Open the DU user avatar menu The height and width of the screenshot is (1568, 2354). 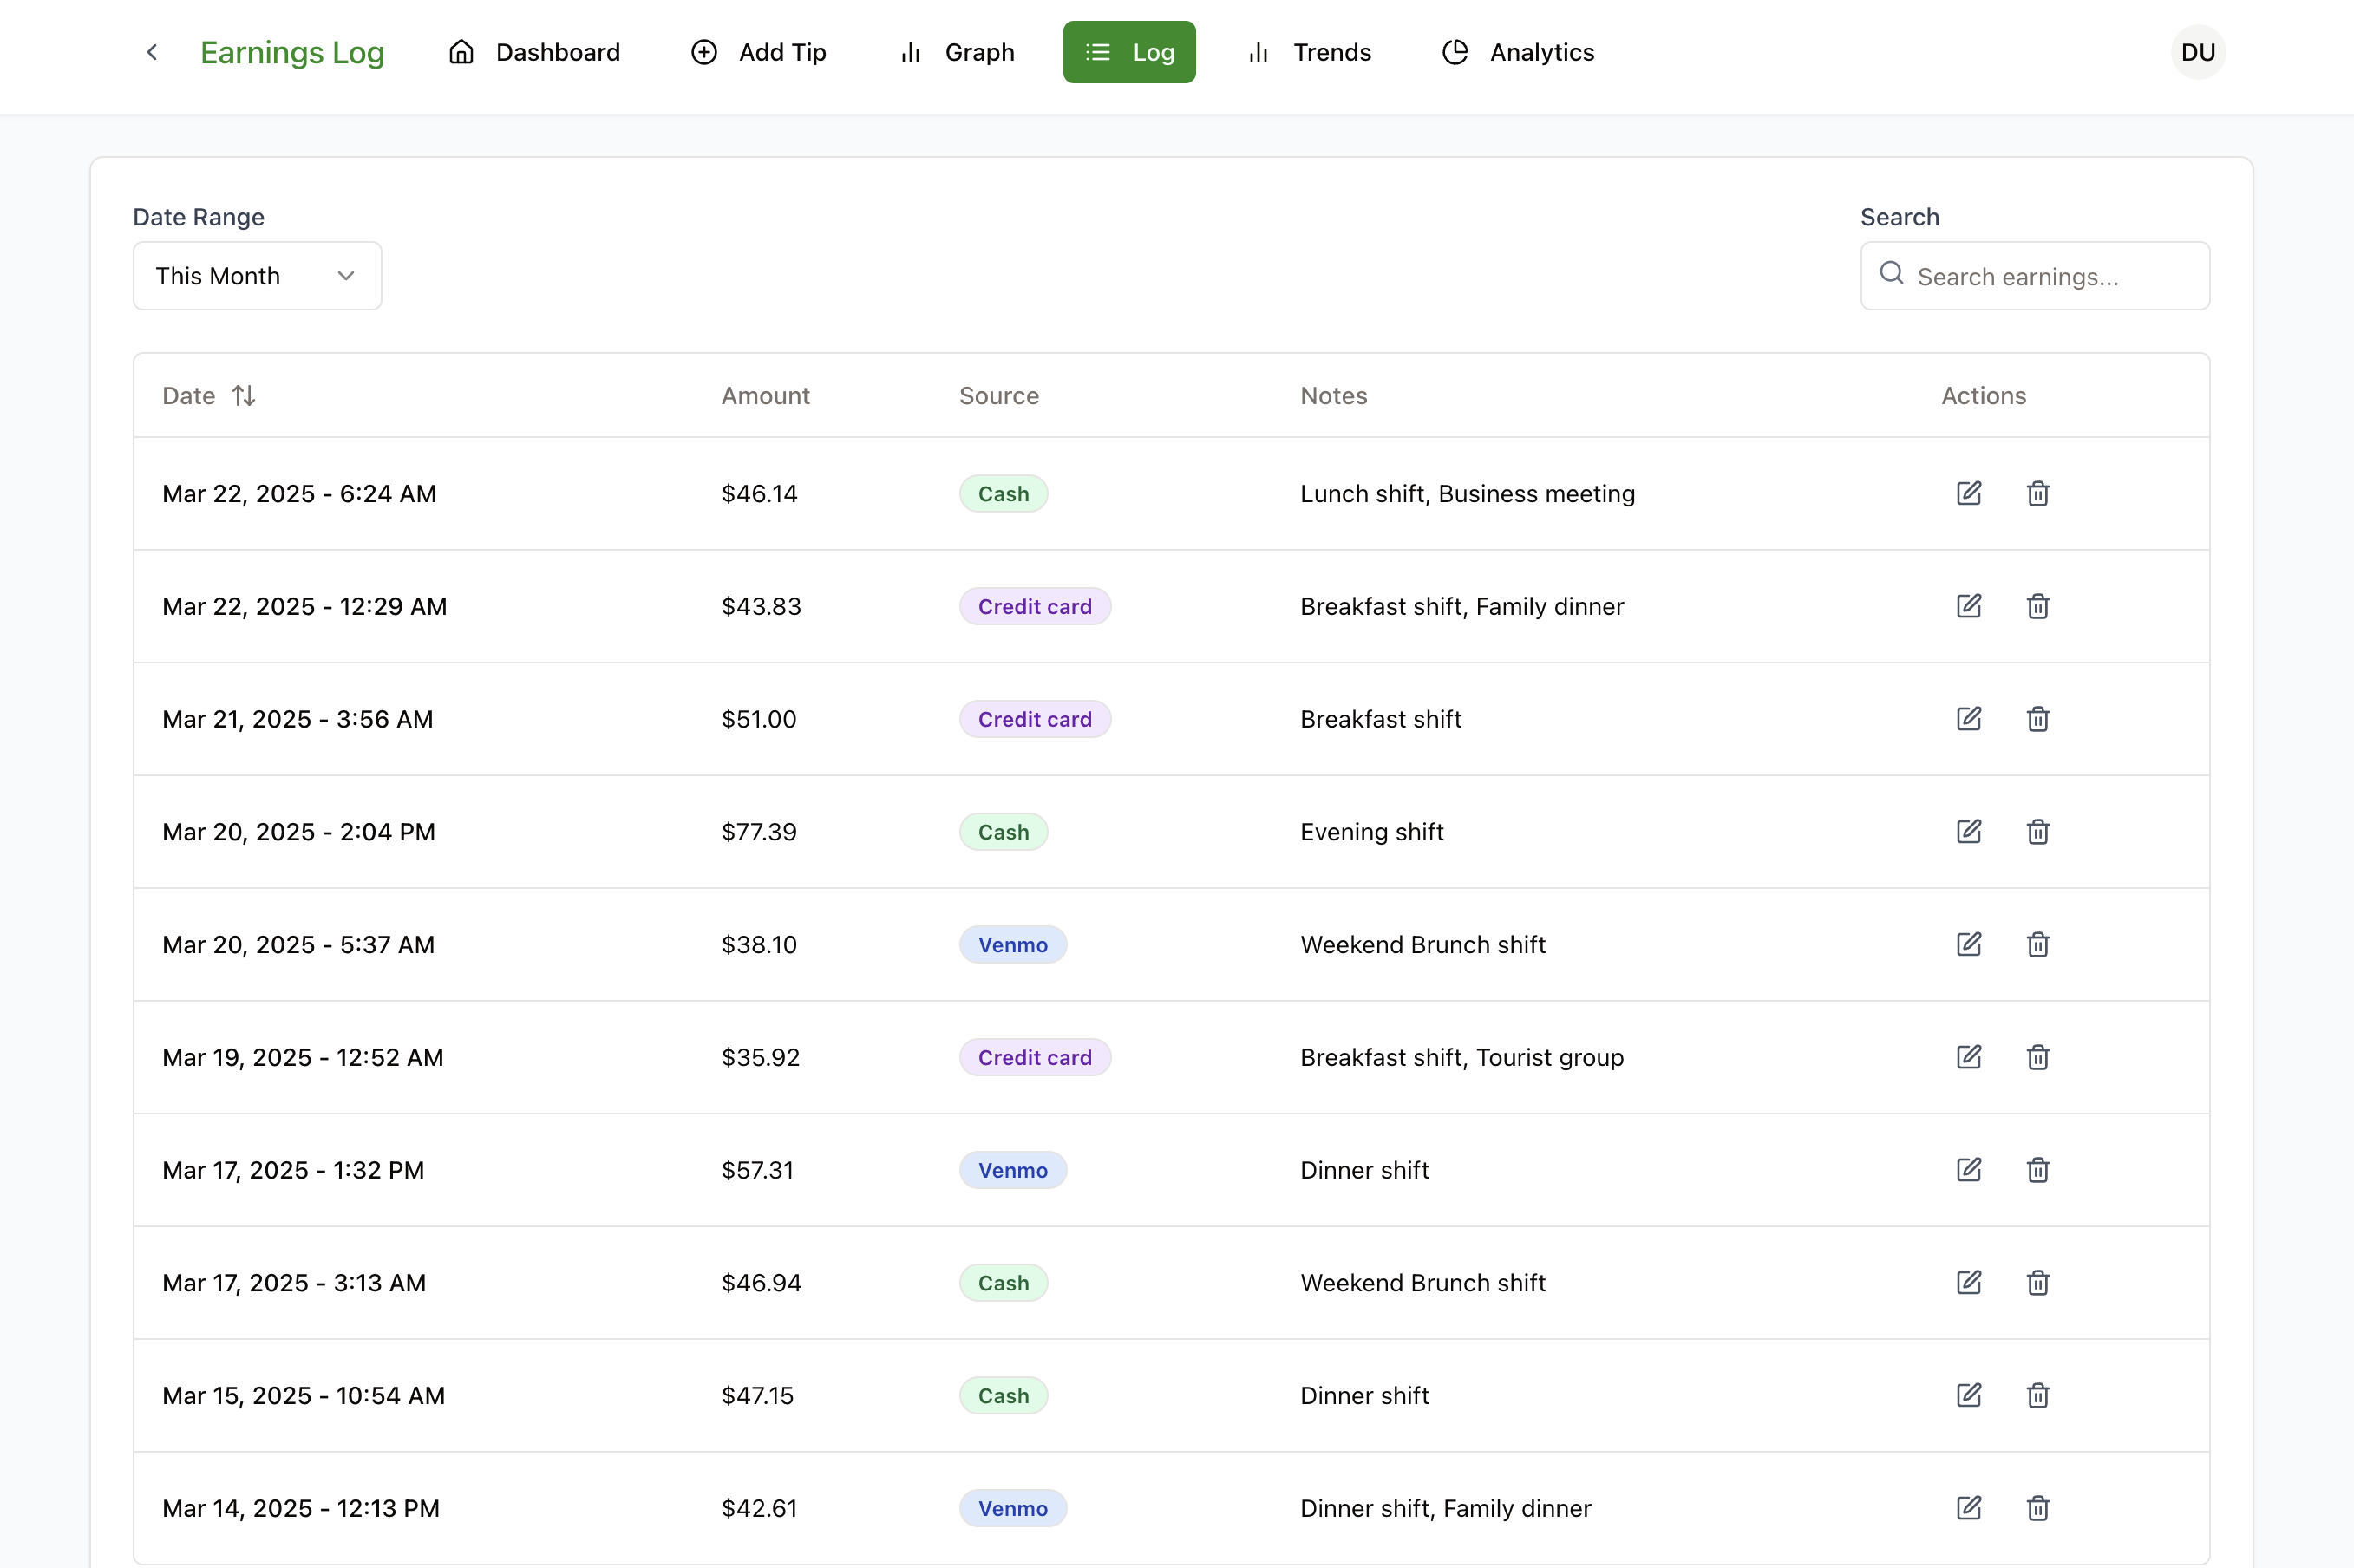point(2197,52)
